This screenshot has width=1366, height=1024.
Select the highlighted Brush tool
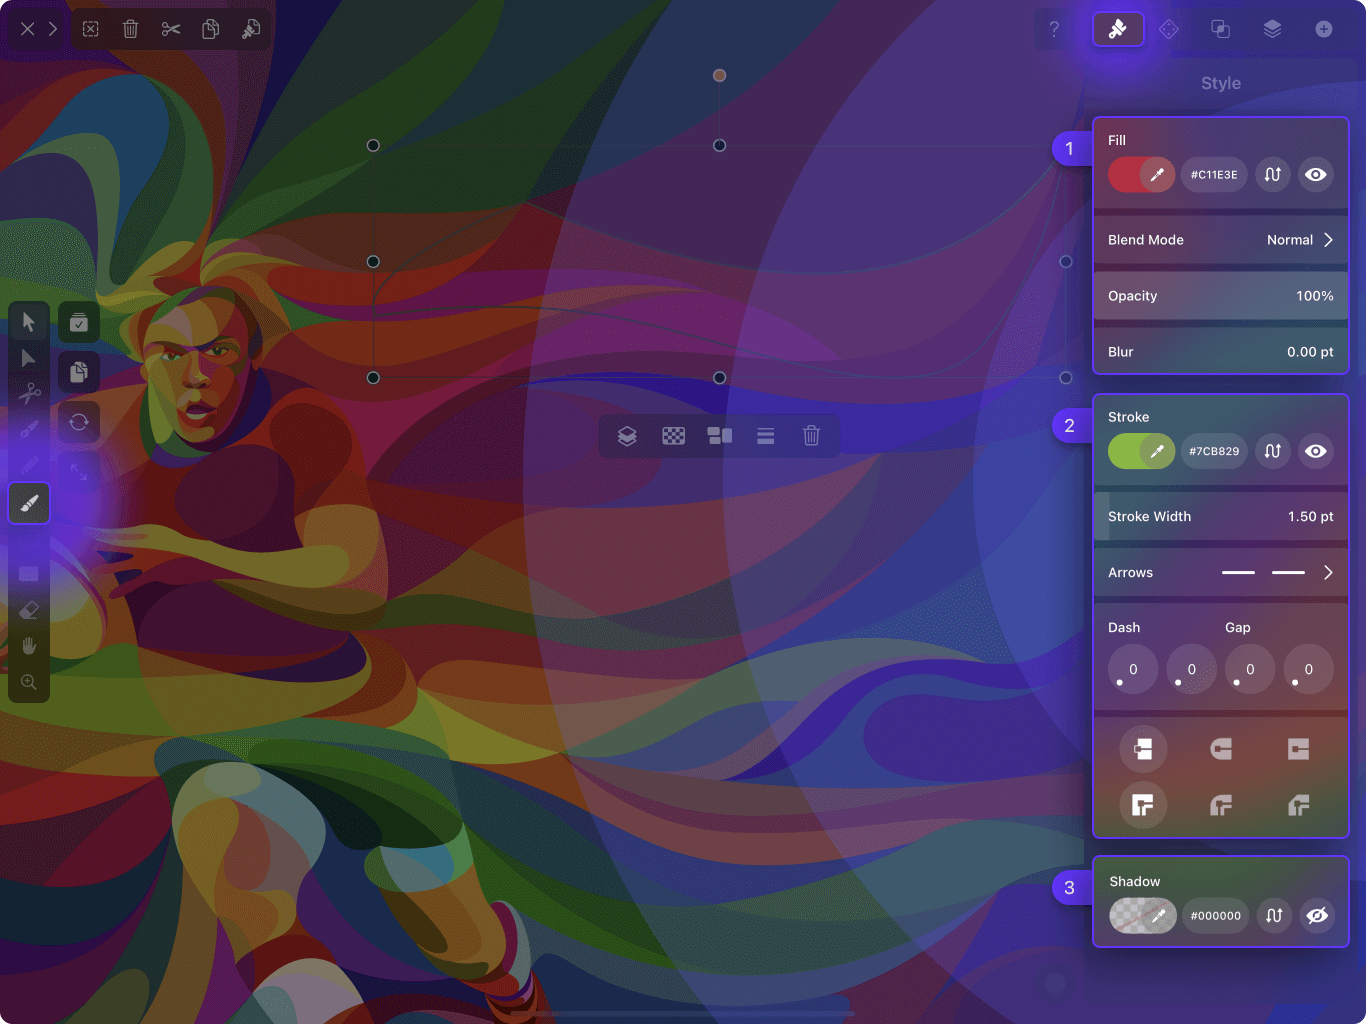pos(29,503)
